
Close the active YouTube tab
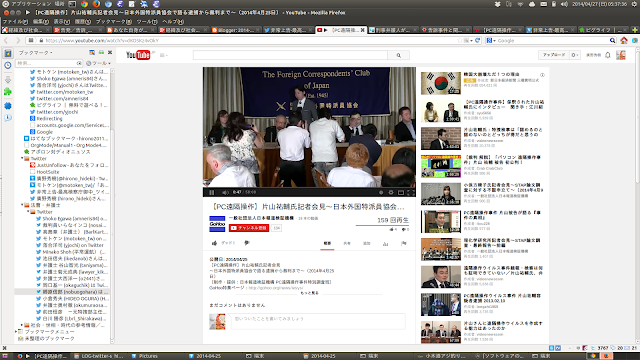pos(362,30)
